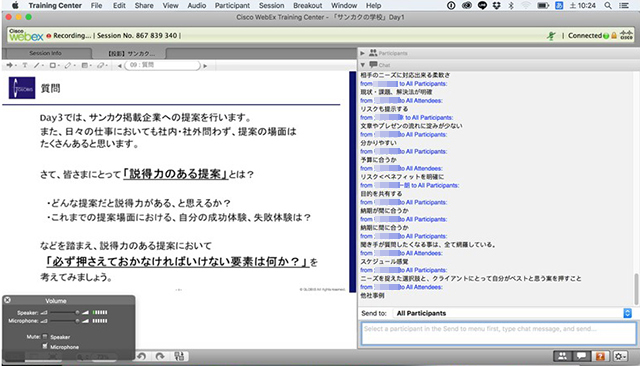Viewport: 640px width, 366px height.
Task: Open the Participants panel icon at bottom right
Action: 562,356
